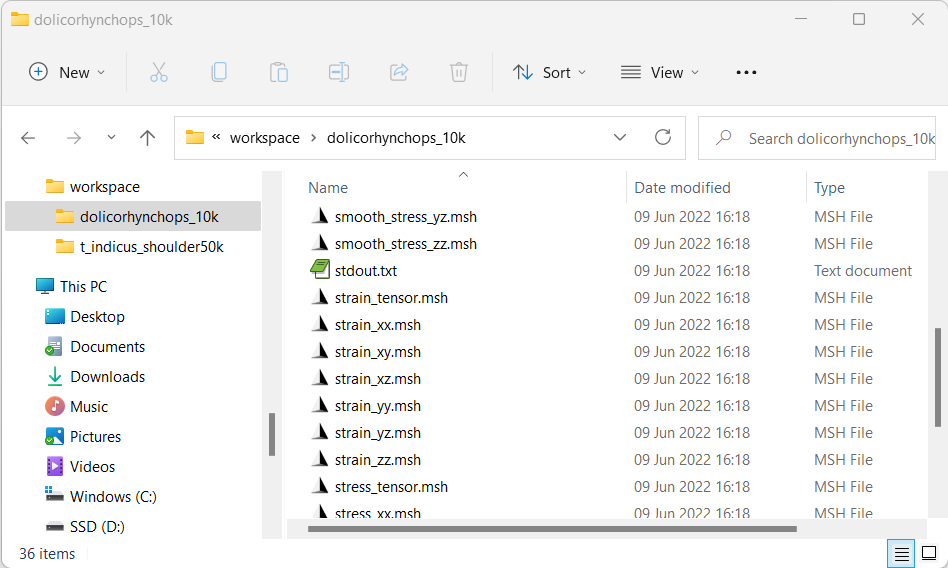Click workspace in the address breadcrumb
This screenshot has width=948, height=568.
pos(264,138)
